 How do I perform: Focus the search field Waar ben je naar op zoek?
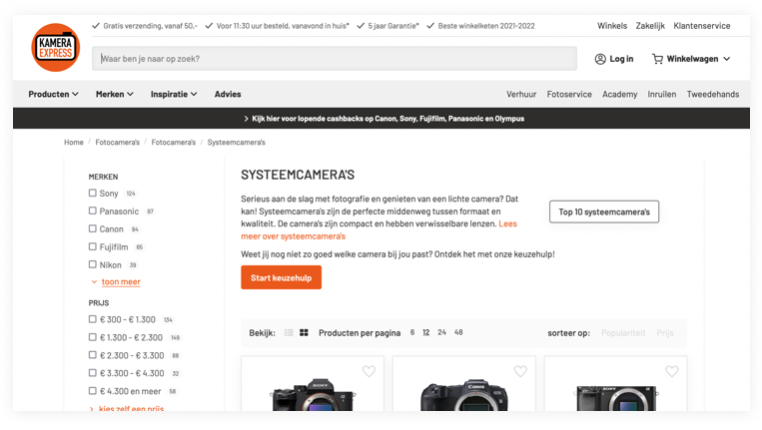[334, 59]
